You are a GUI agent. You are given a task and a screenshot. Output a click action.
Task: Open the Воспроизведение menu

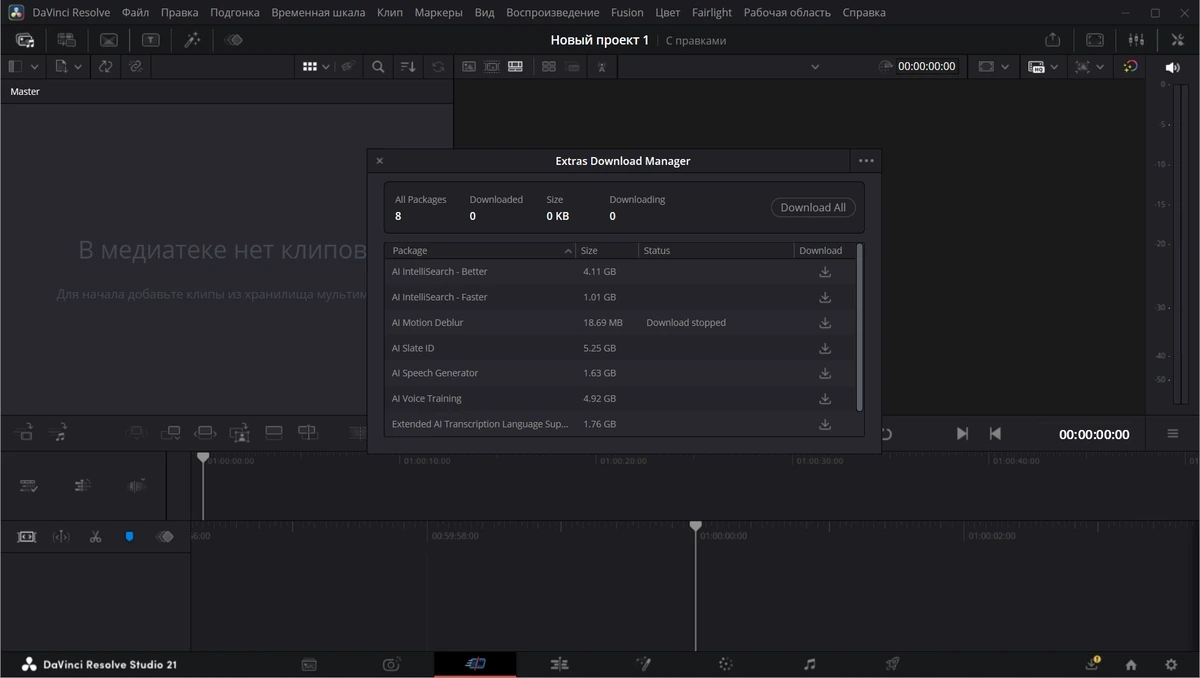click(553, 13)
